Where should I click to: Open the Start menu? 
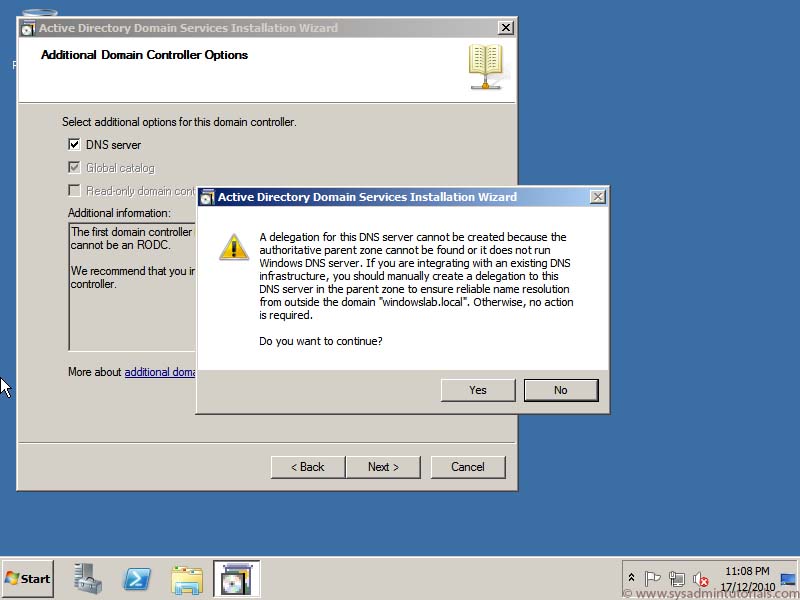27,578
